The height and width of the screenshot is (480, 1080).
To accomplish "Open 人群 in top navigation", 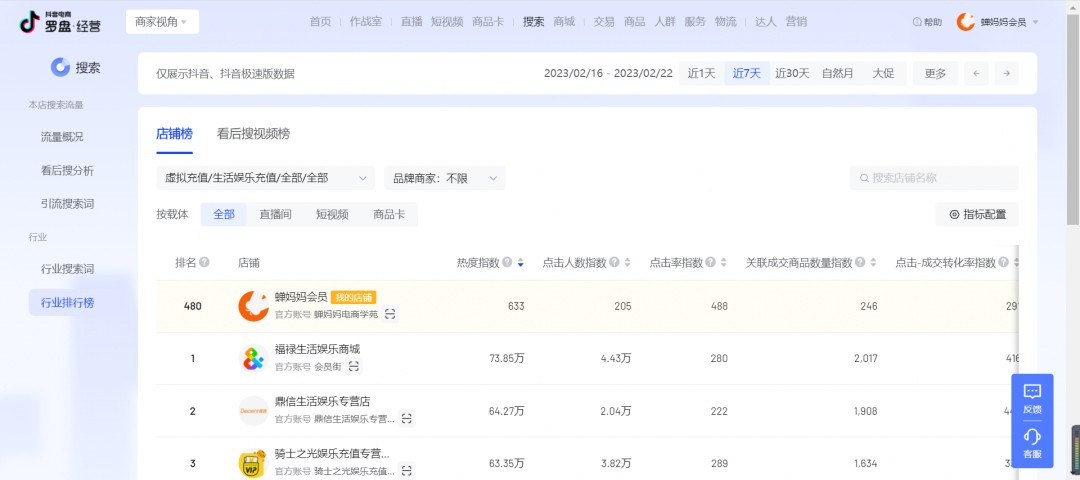I will click(665, 22).
